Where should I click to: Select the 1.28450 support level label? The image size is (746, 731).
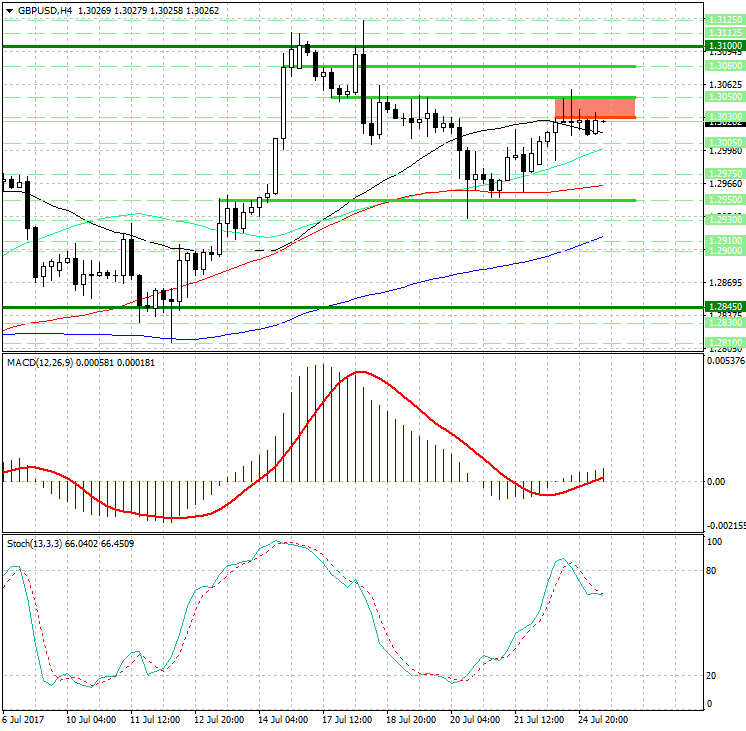tap(723, 307)
